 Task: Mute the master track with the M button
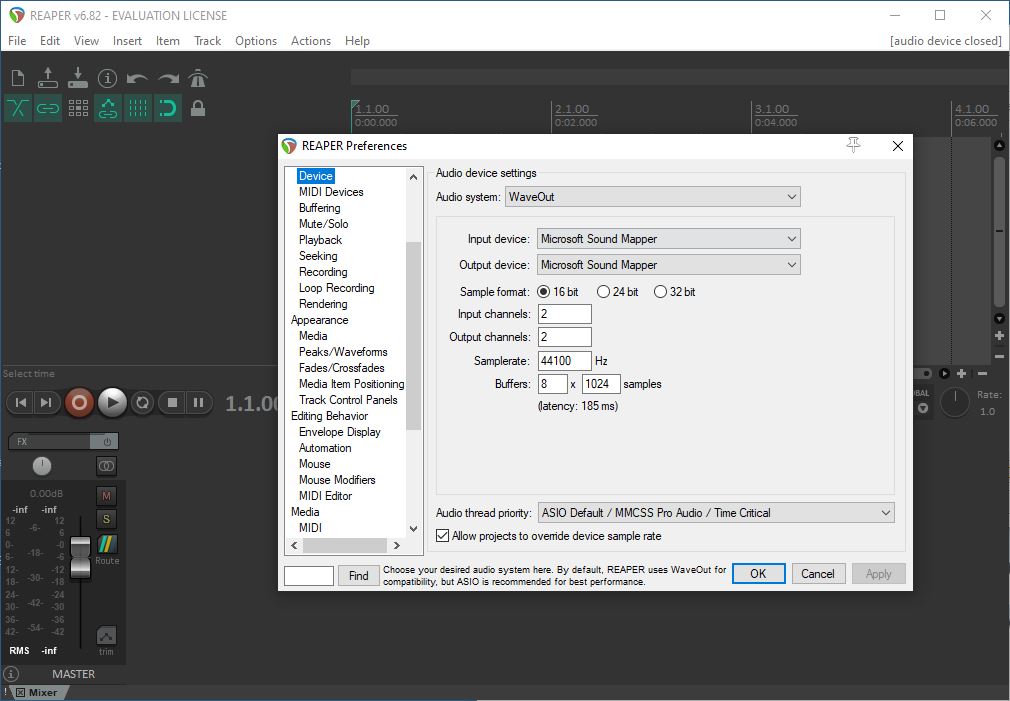(x=106, y=495)
